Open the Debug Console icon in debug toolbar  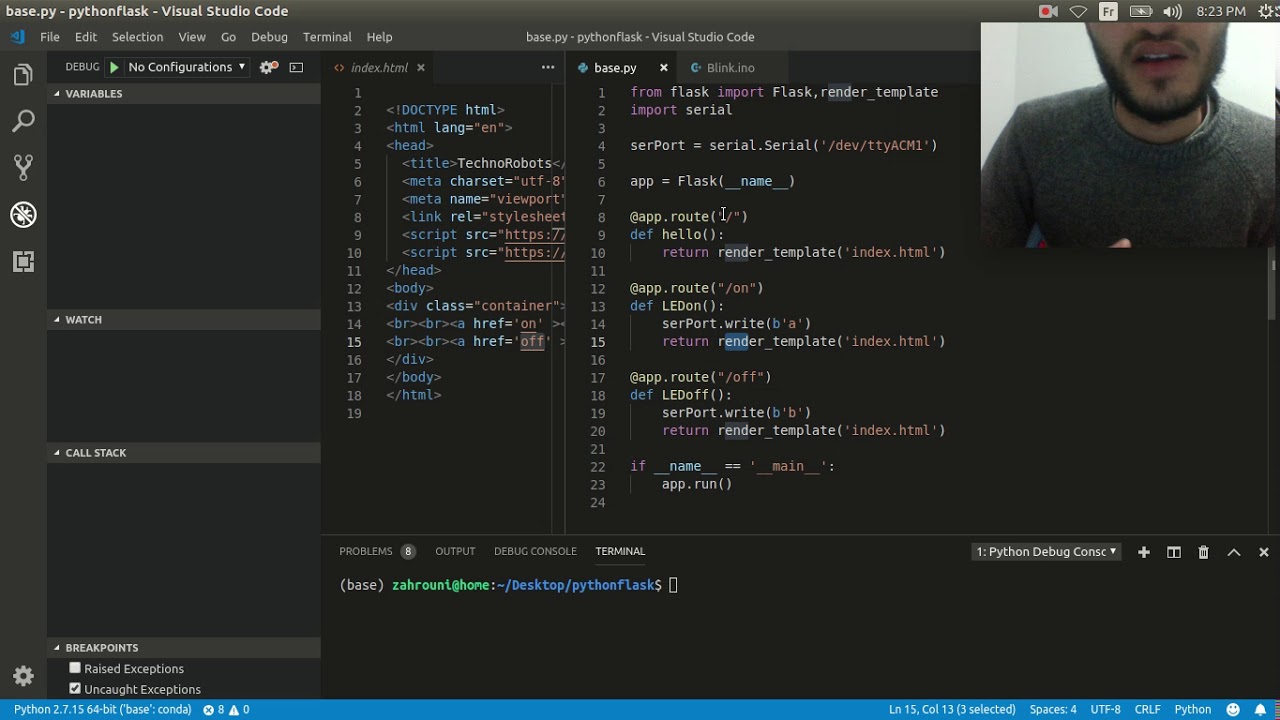[x=296, y=67]
